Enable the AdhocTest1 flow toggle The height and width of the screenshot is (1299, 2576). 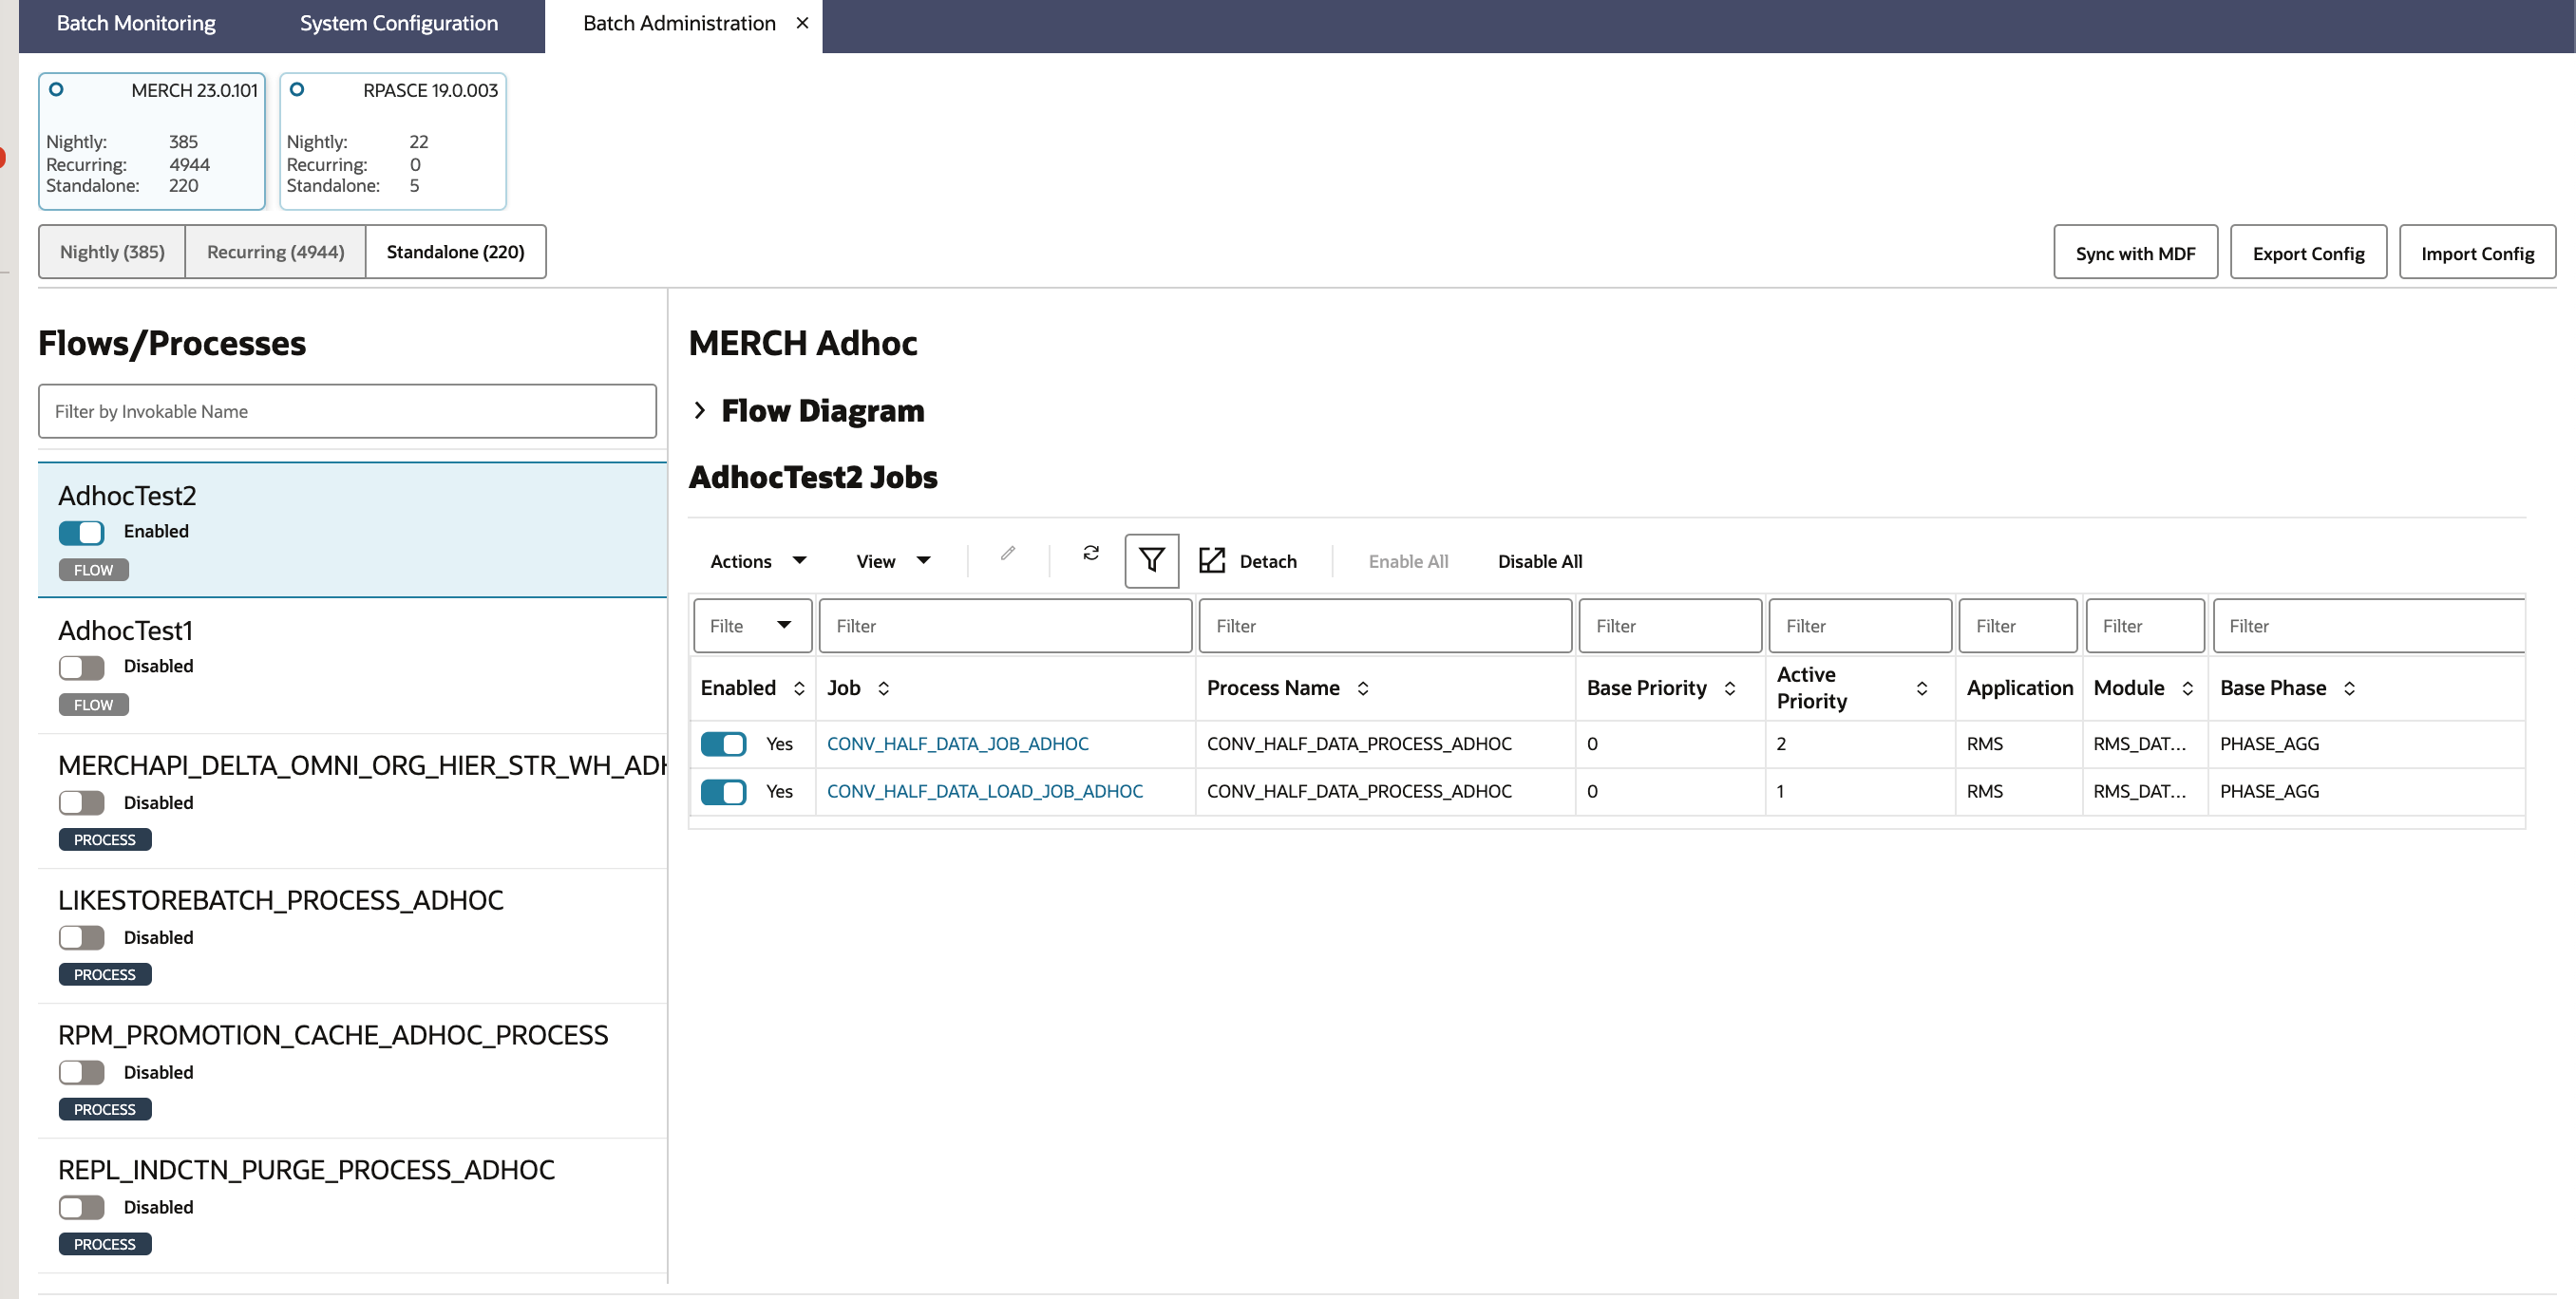81,667
